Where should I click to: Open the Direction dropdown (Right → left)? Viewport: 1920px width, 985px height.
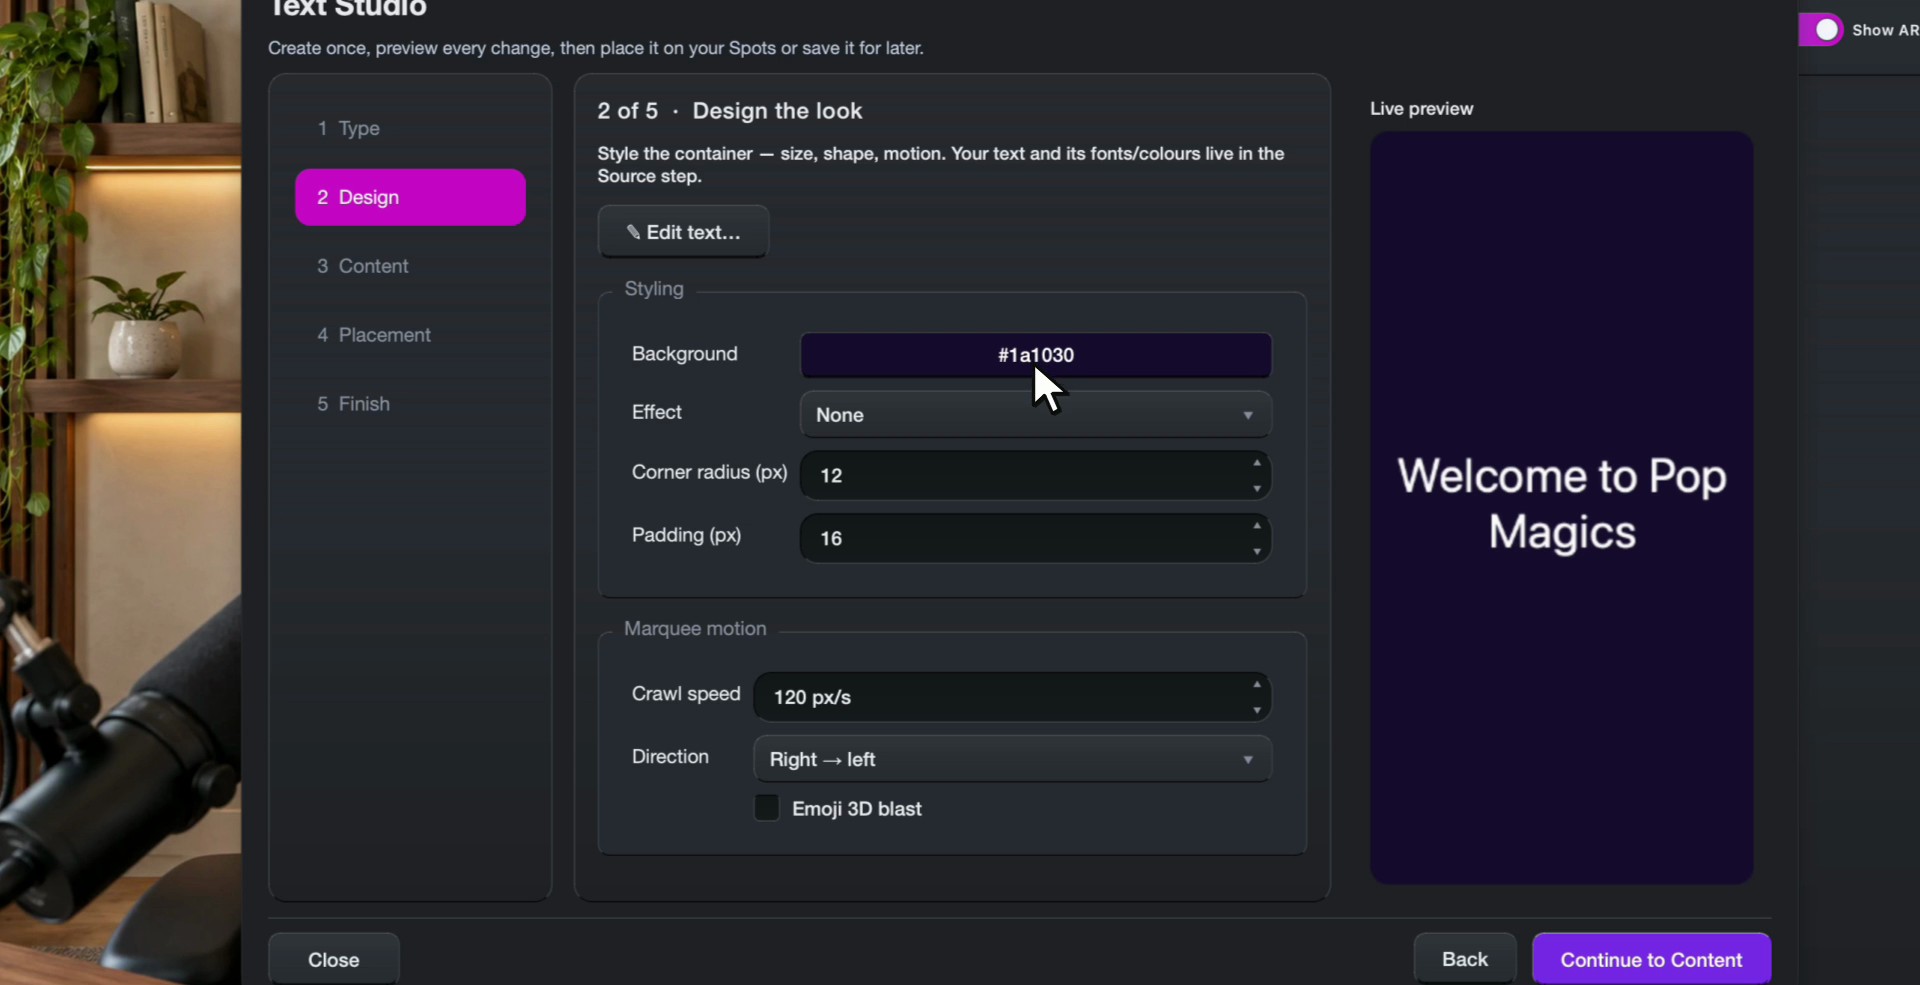[x=1012, y=759]
